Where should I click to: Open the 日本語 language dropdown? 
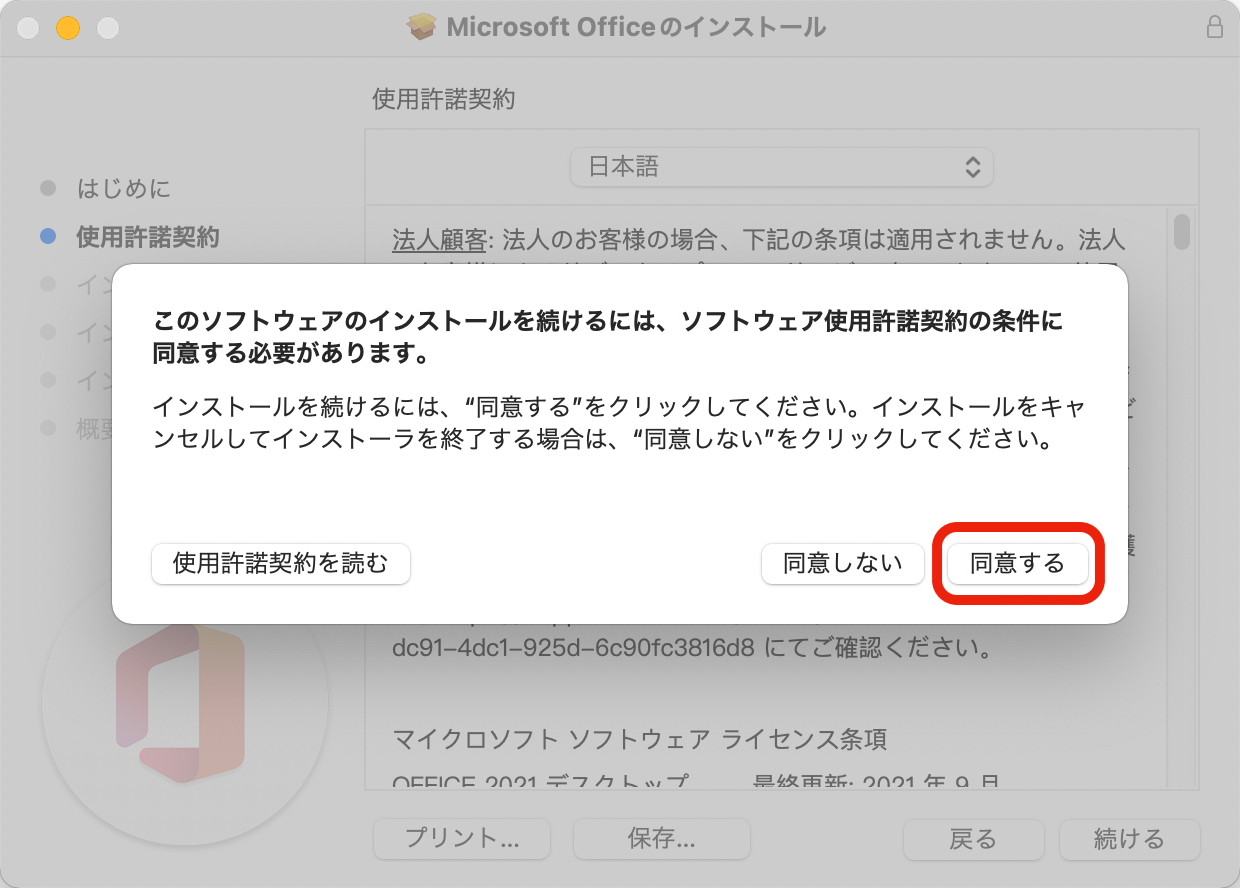pos(781,167)
